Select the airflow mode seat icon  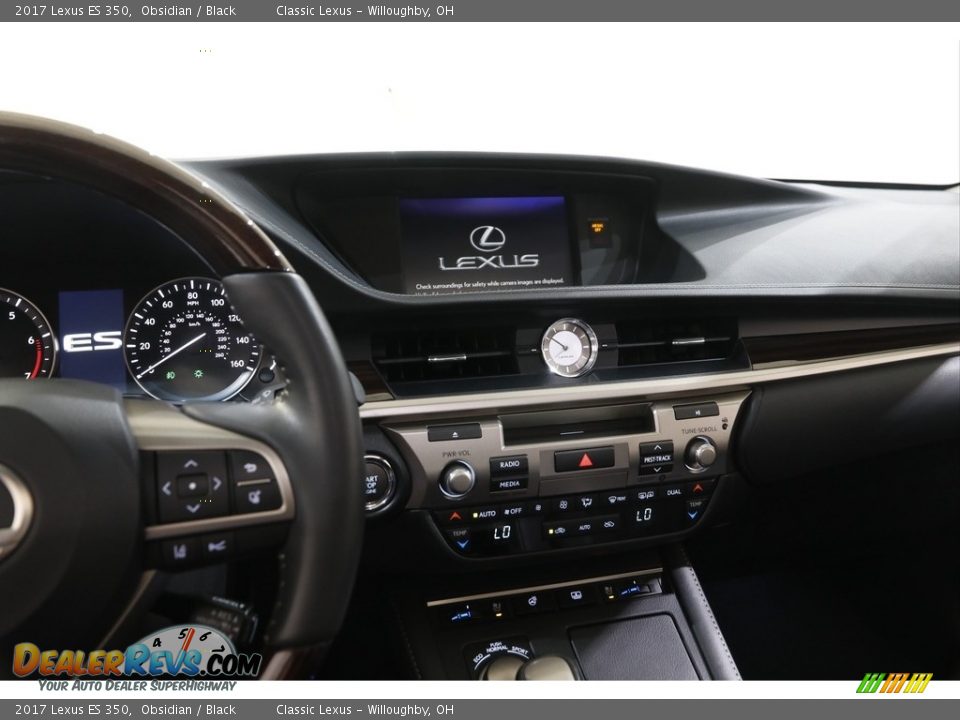click(587, 502)
